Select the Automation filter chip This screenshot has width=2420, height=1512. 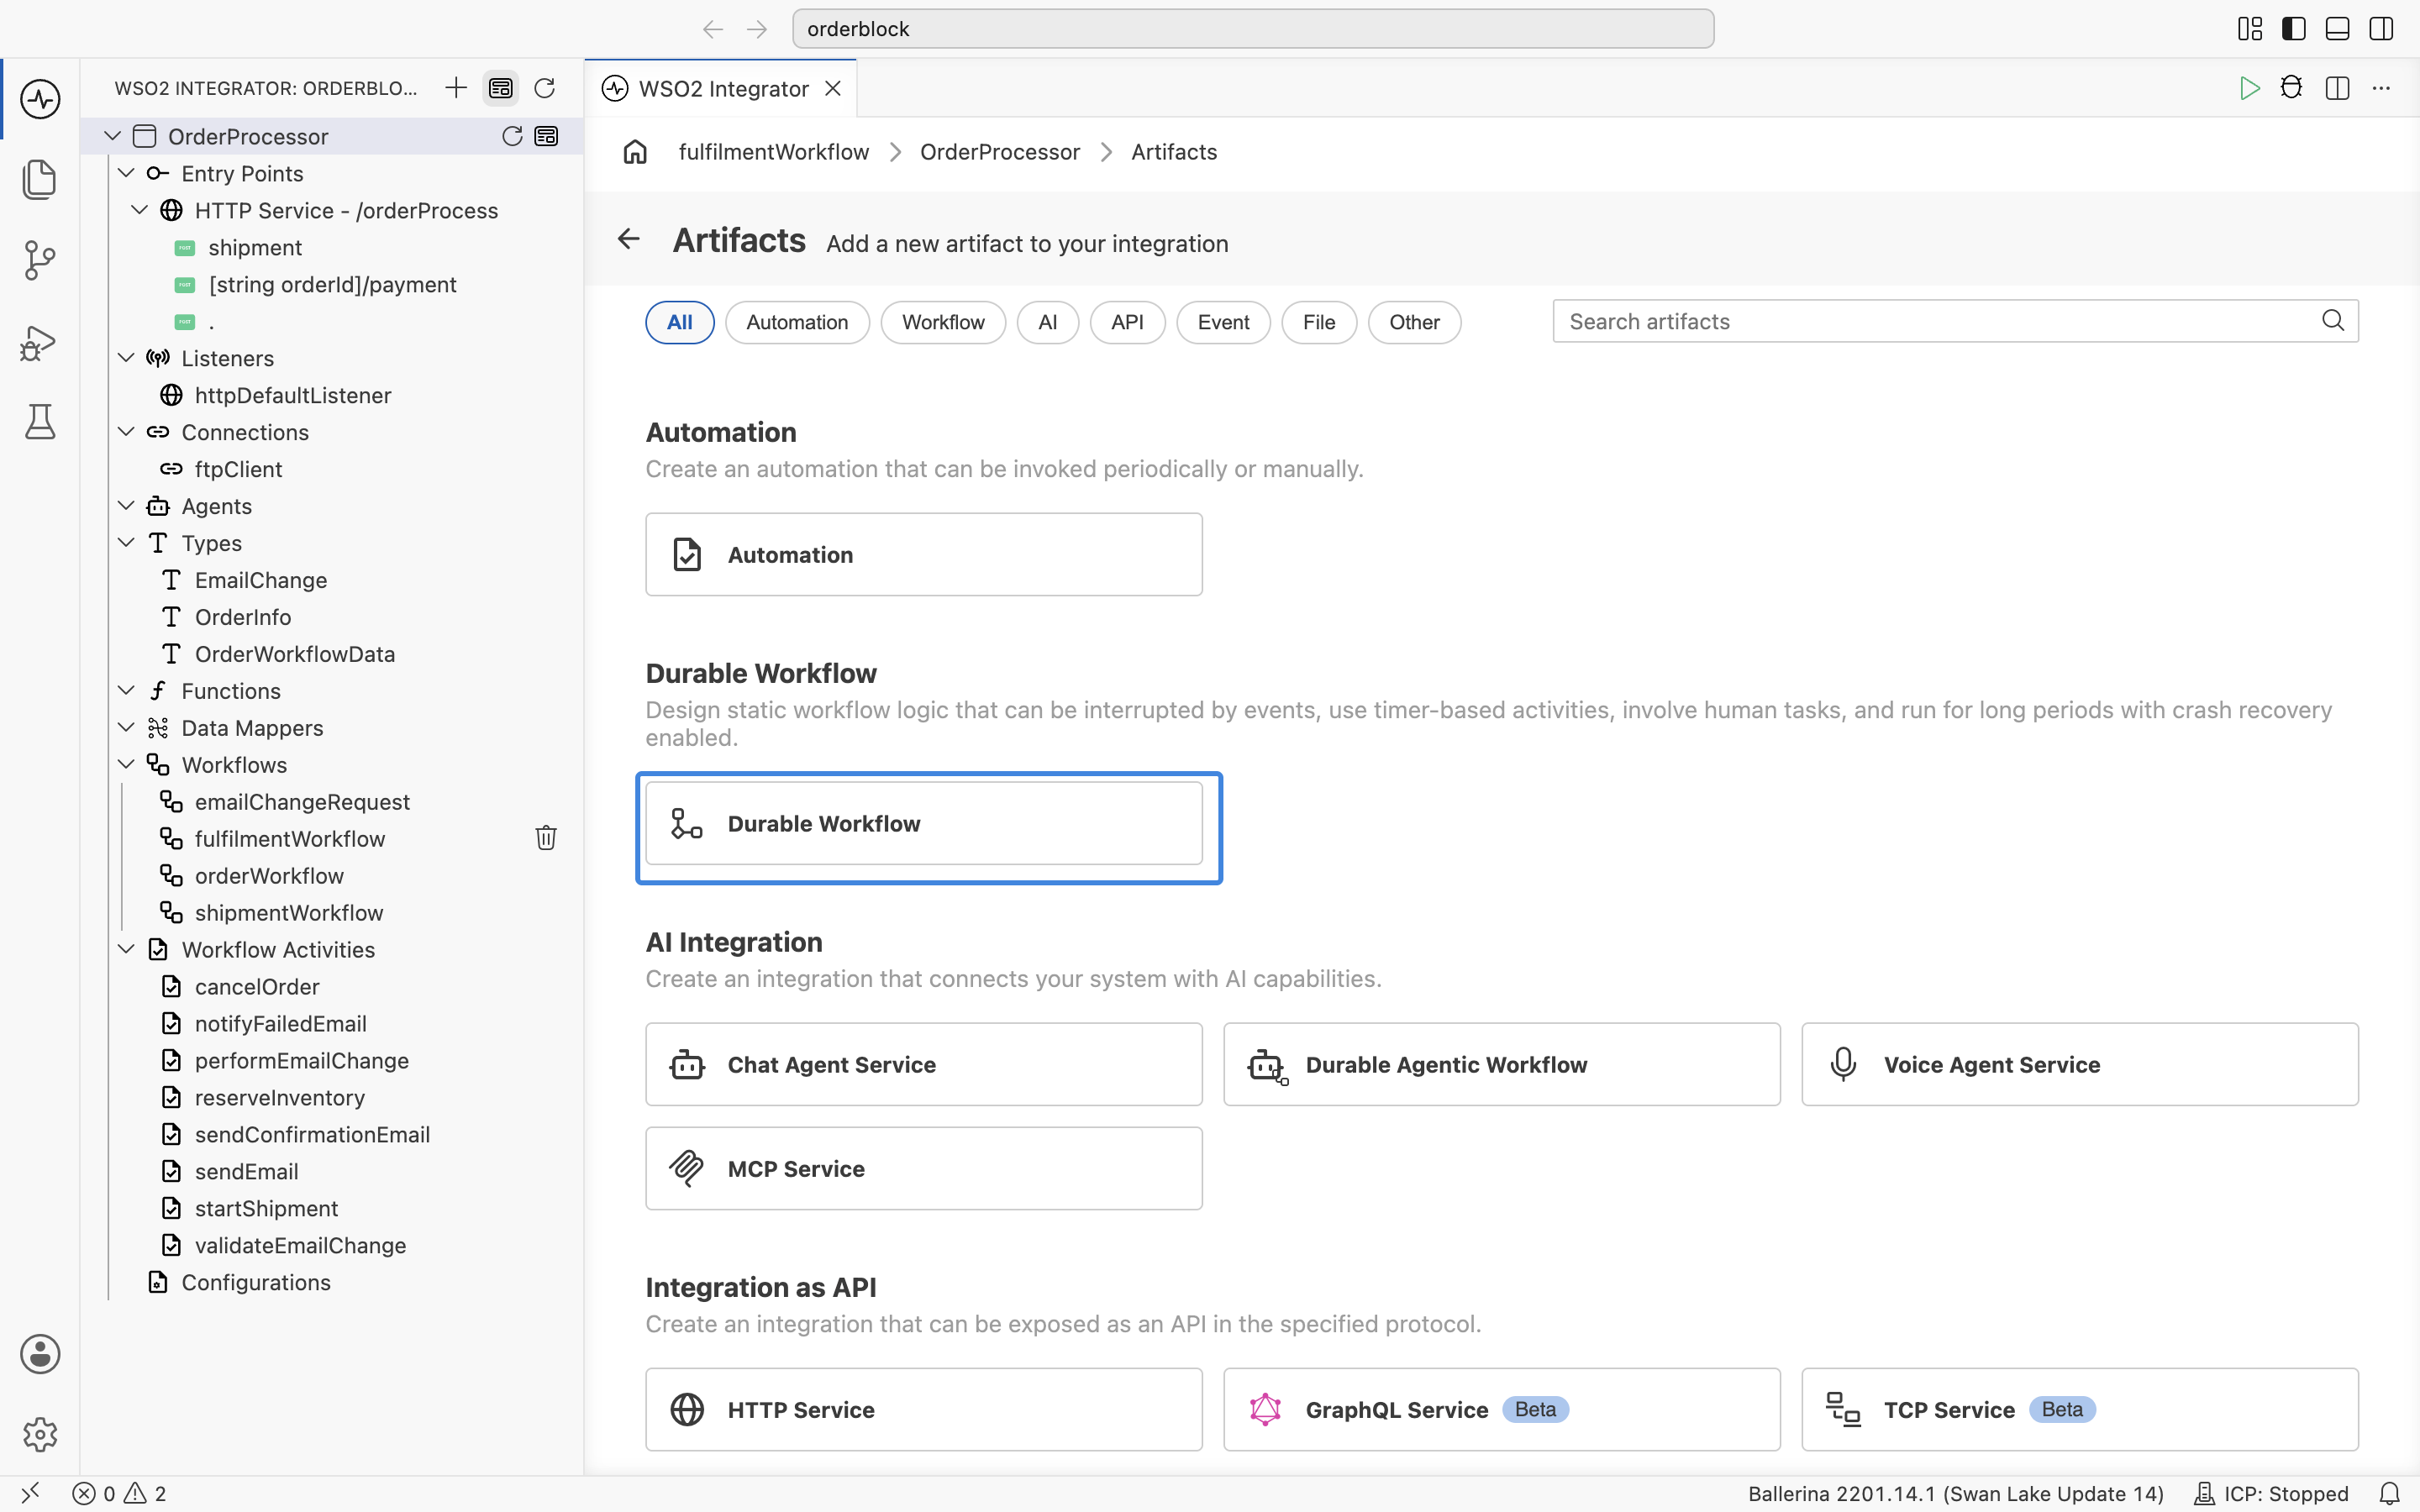(797, 322)
